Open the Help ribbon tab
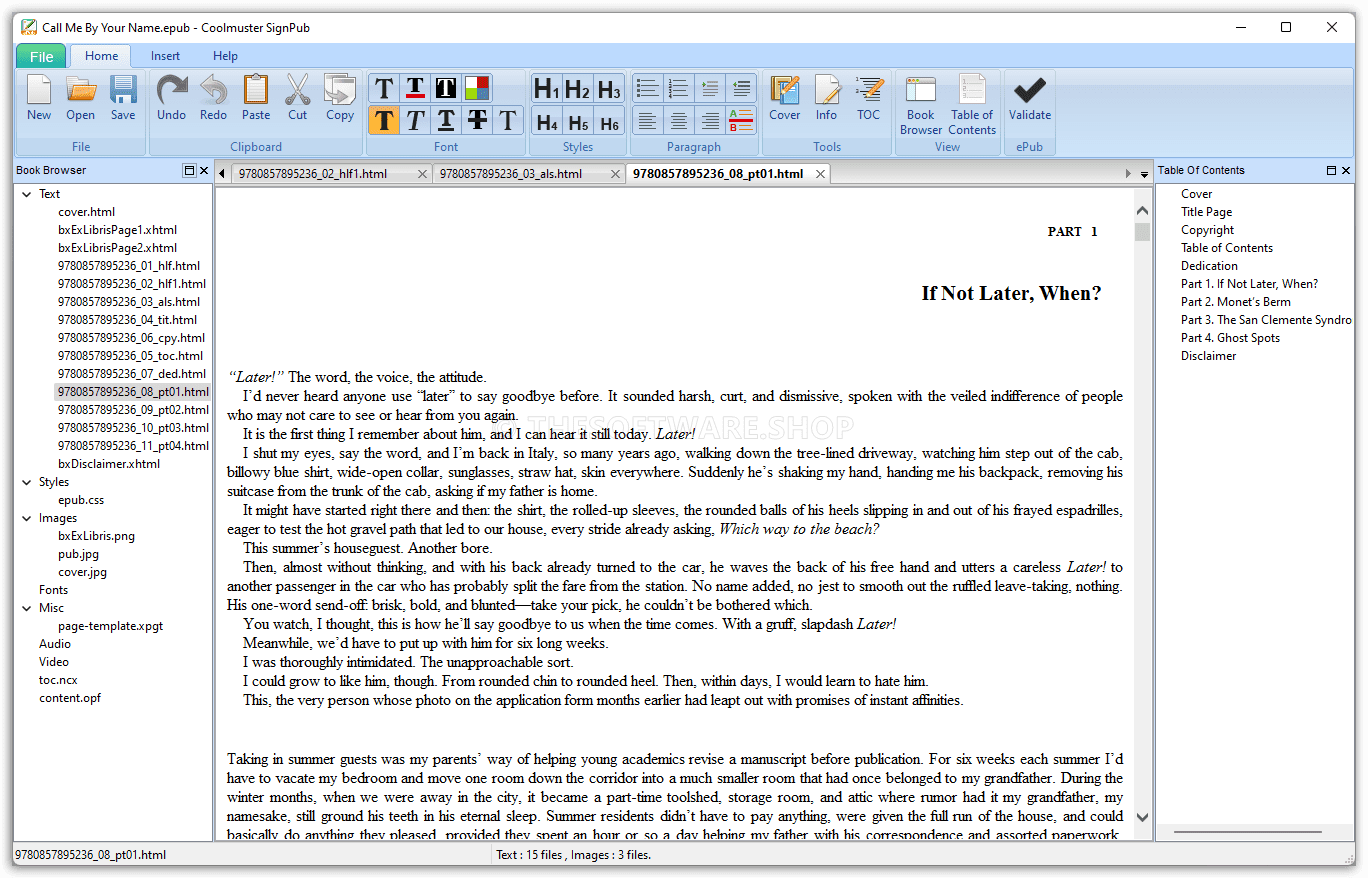The image size is (1368, 878). click(225, 56)
